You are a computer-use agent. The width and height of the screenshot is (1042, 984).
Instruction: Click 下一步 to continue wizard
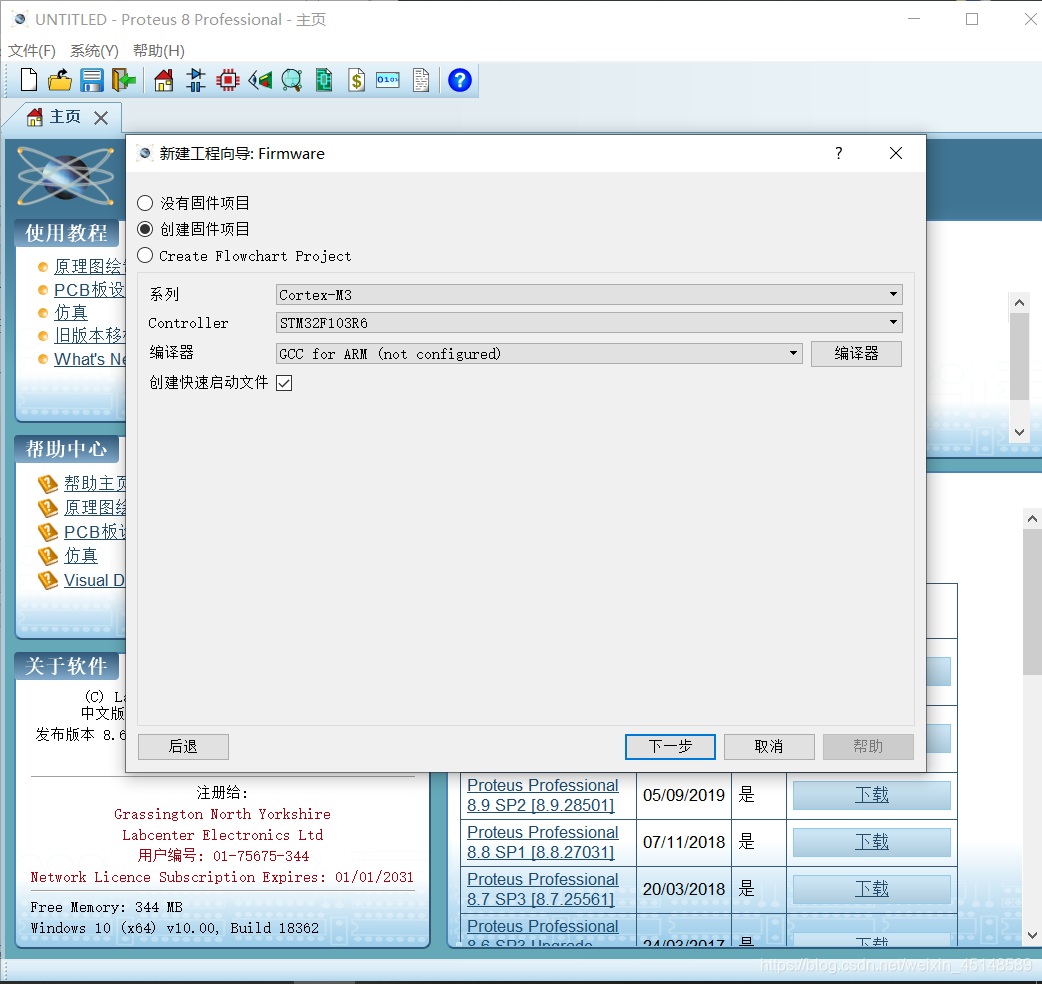[670, 746]
